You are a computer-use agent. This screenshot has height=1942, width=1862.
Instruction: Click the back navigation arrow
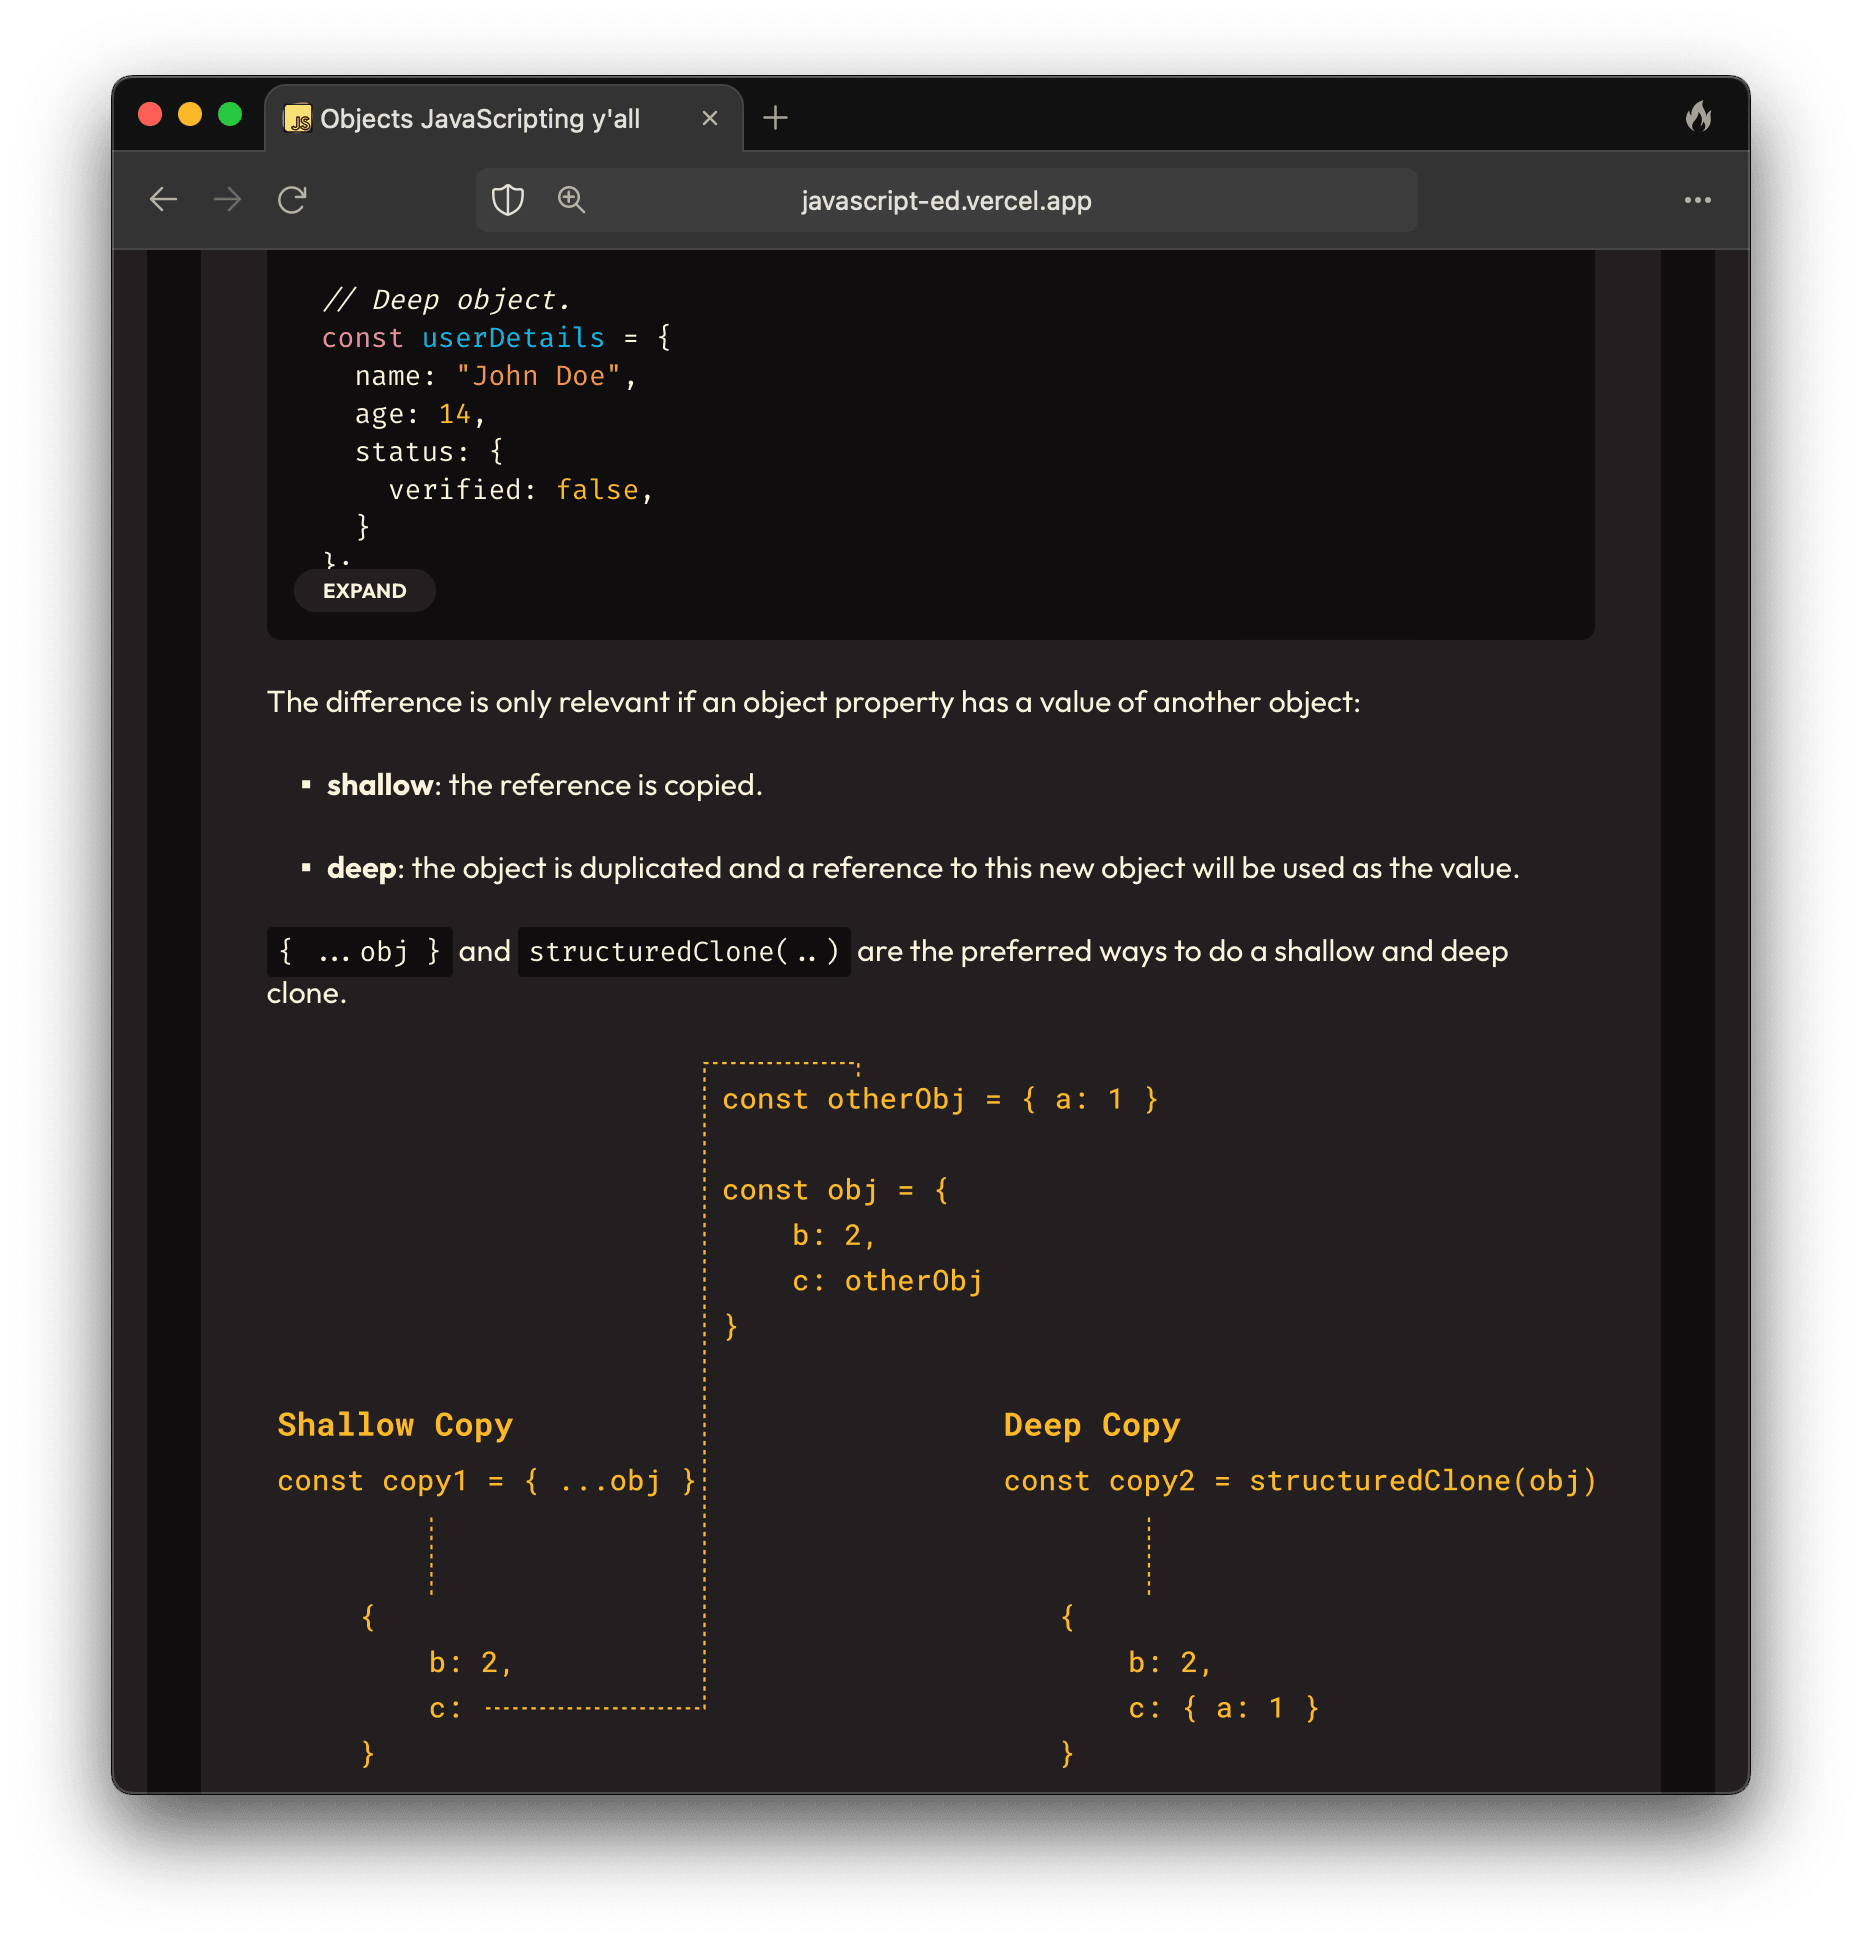[x=163, y=200]
